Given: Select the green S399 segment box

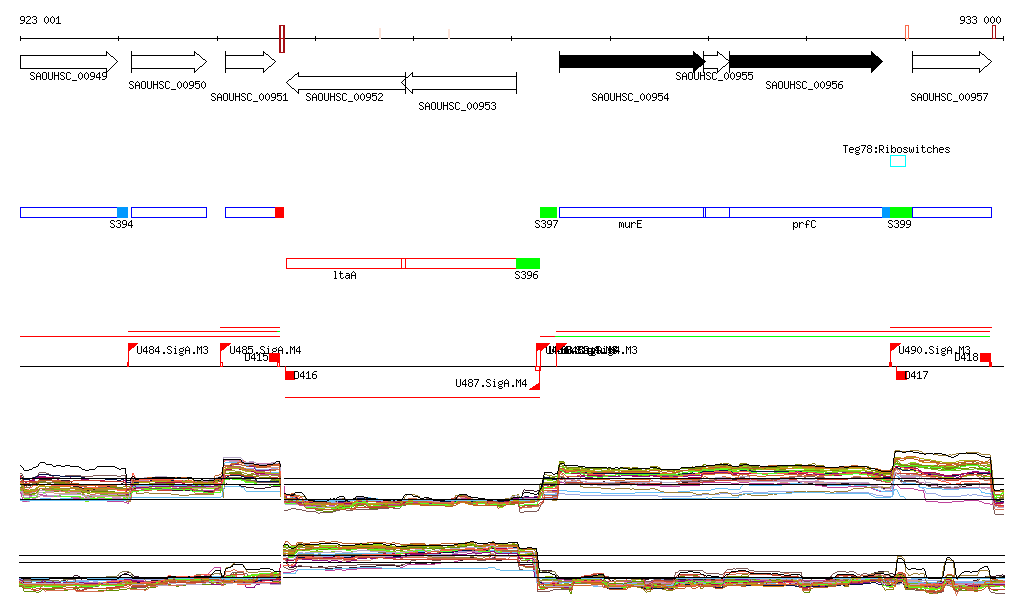Looking at the screenshot, I should click(901, 212).
